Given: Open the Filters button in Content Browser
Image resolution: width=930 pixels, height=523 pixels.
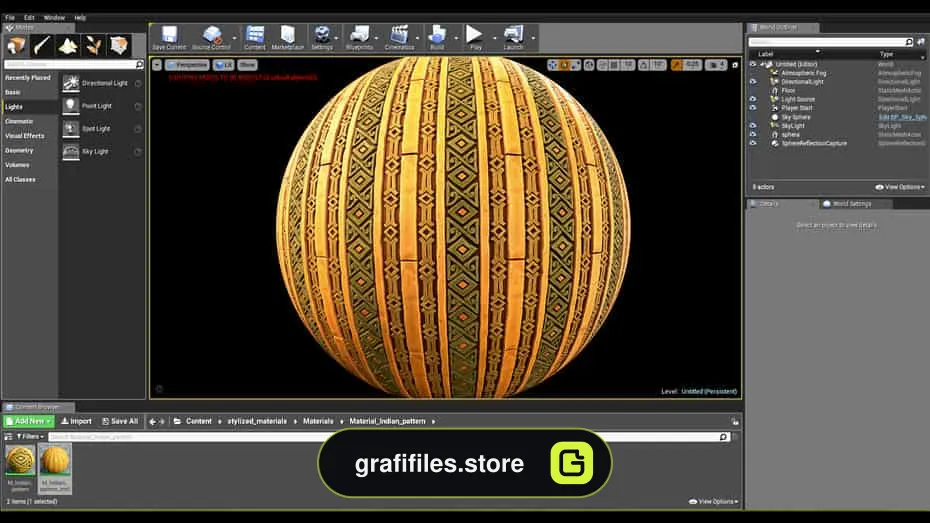Looking at the screenshot, I should 30,436.
